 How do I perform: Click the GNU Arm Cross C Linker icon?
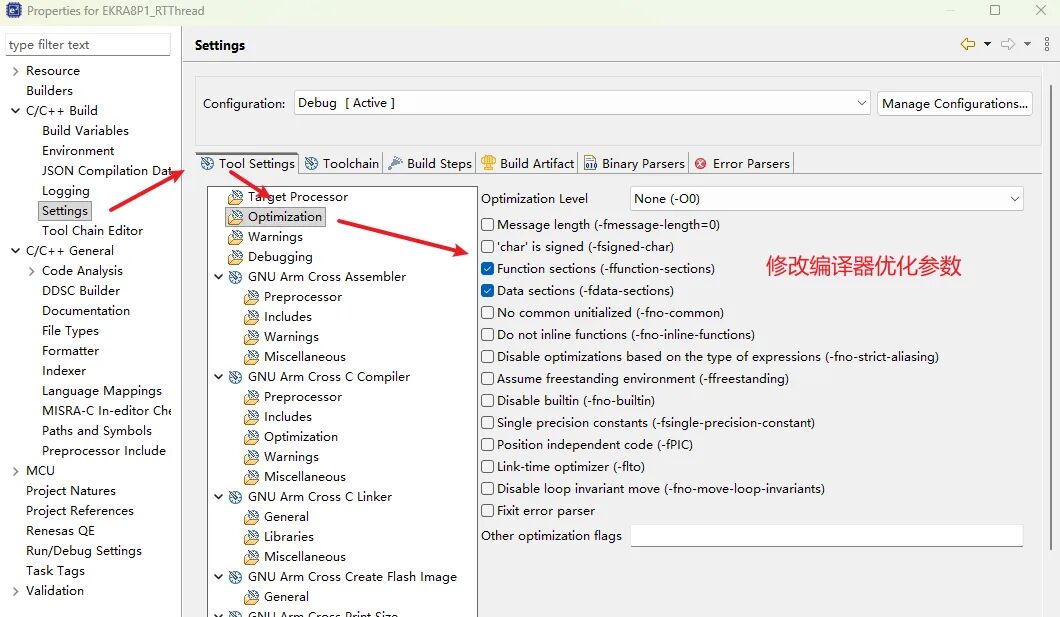tap(235, 497)
